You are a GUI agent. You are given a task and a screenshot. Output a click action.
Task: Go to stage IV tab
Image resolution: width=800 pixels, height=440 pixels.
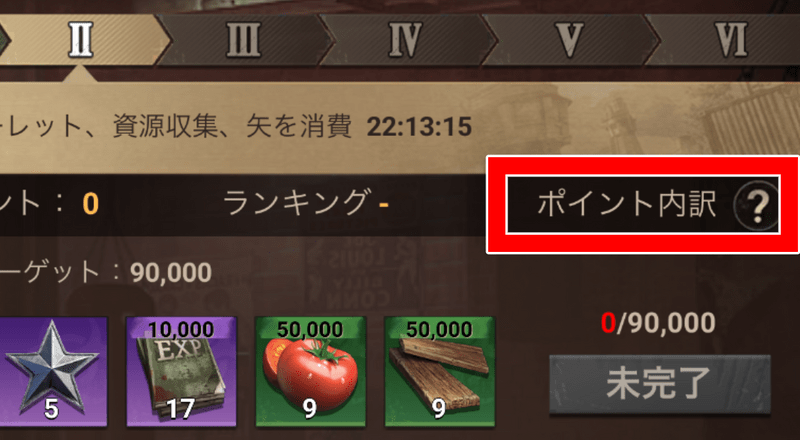click(406, 40)
